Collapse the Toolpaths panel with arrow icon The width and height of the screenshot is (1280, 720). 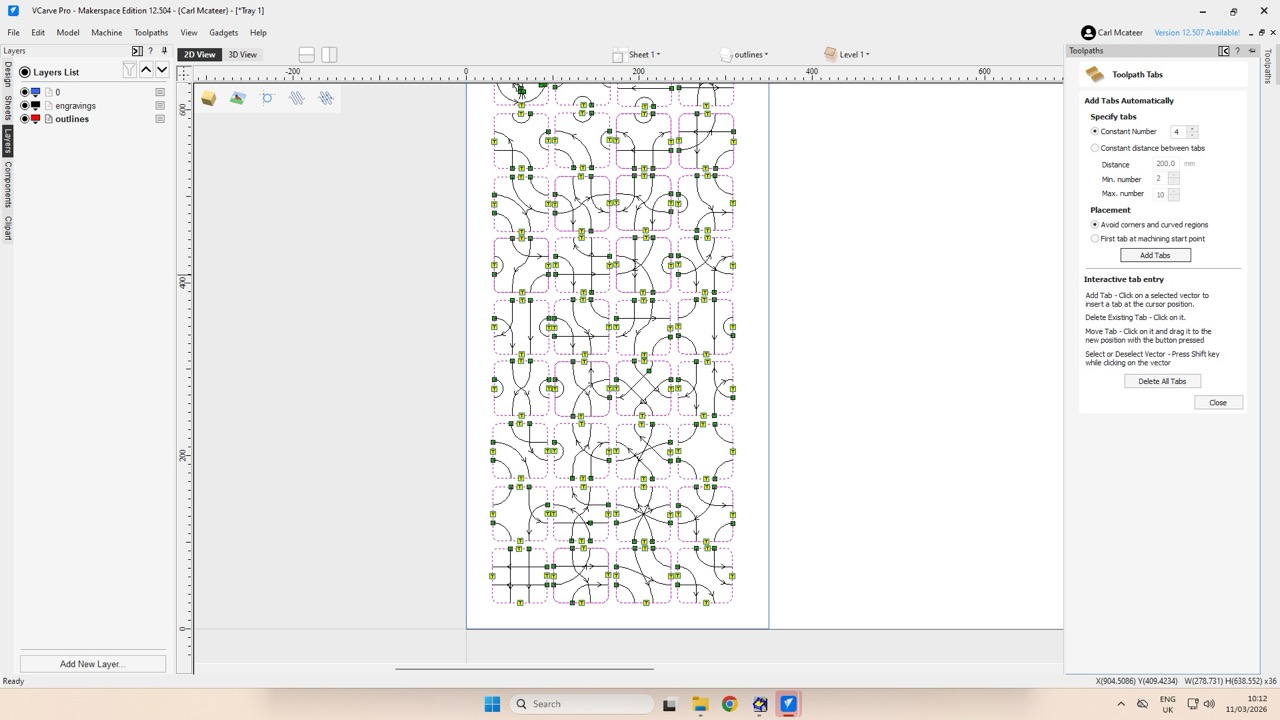point(1224,51)
